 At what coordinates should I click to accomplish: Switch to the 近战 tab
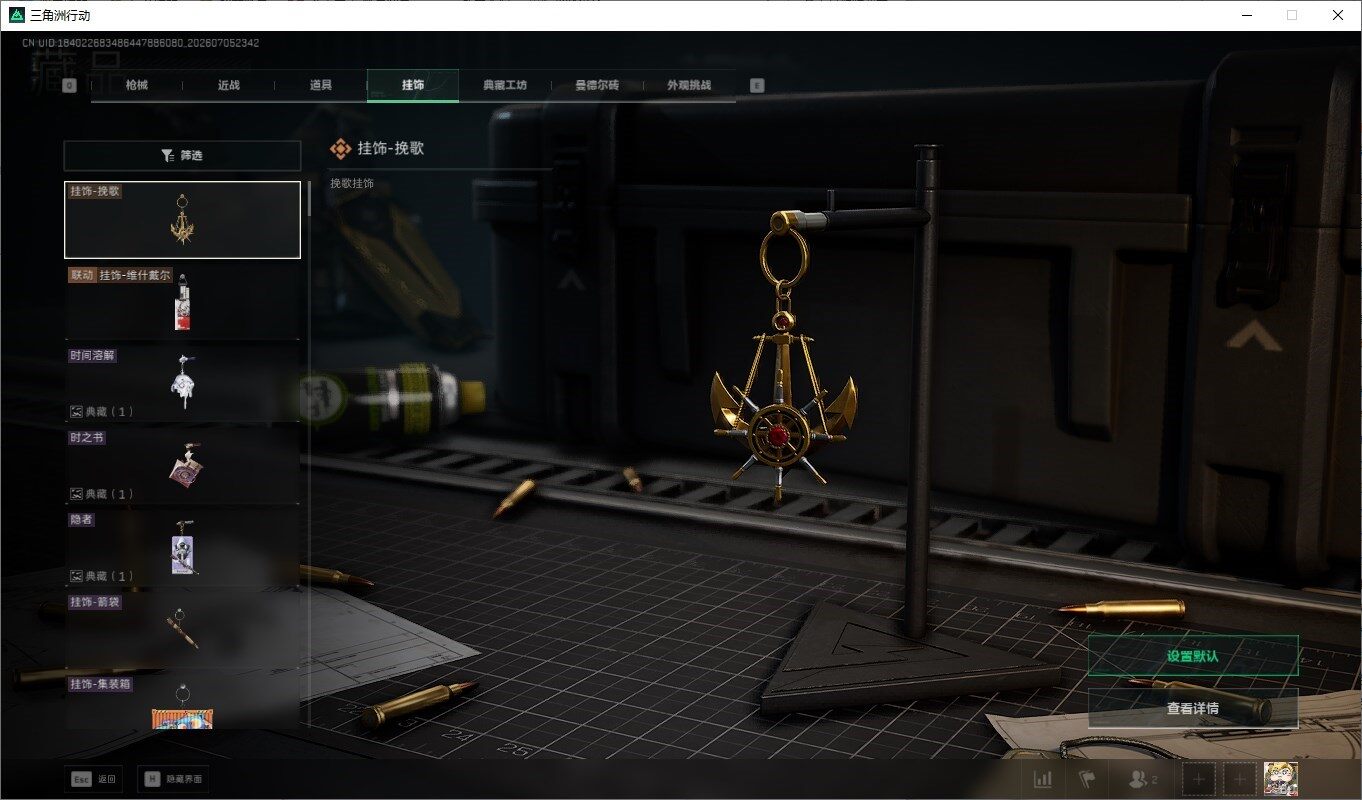click(x=229, y=86)
